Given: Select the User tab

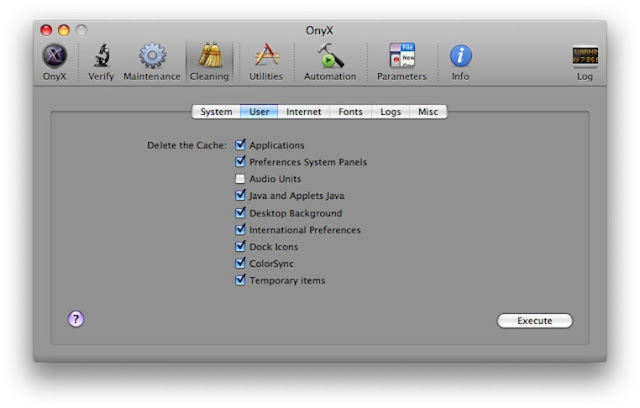Looking at the screenshot, I should click(259, 112).
